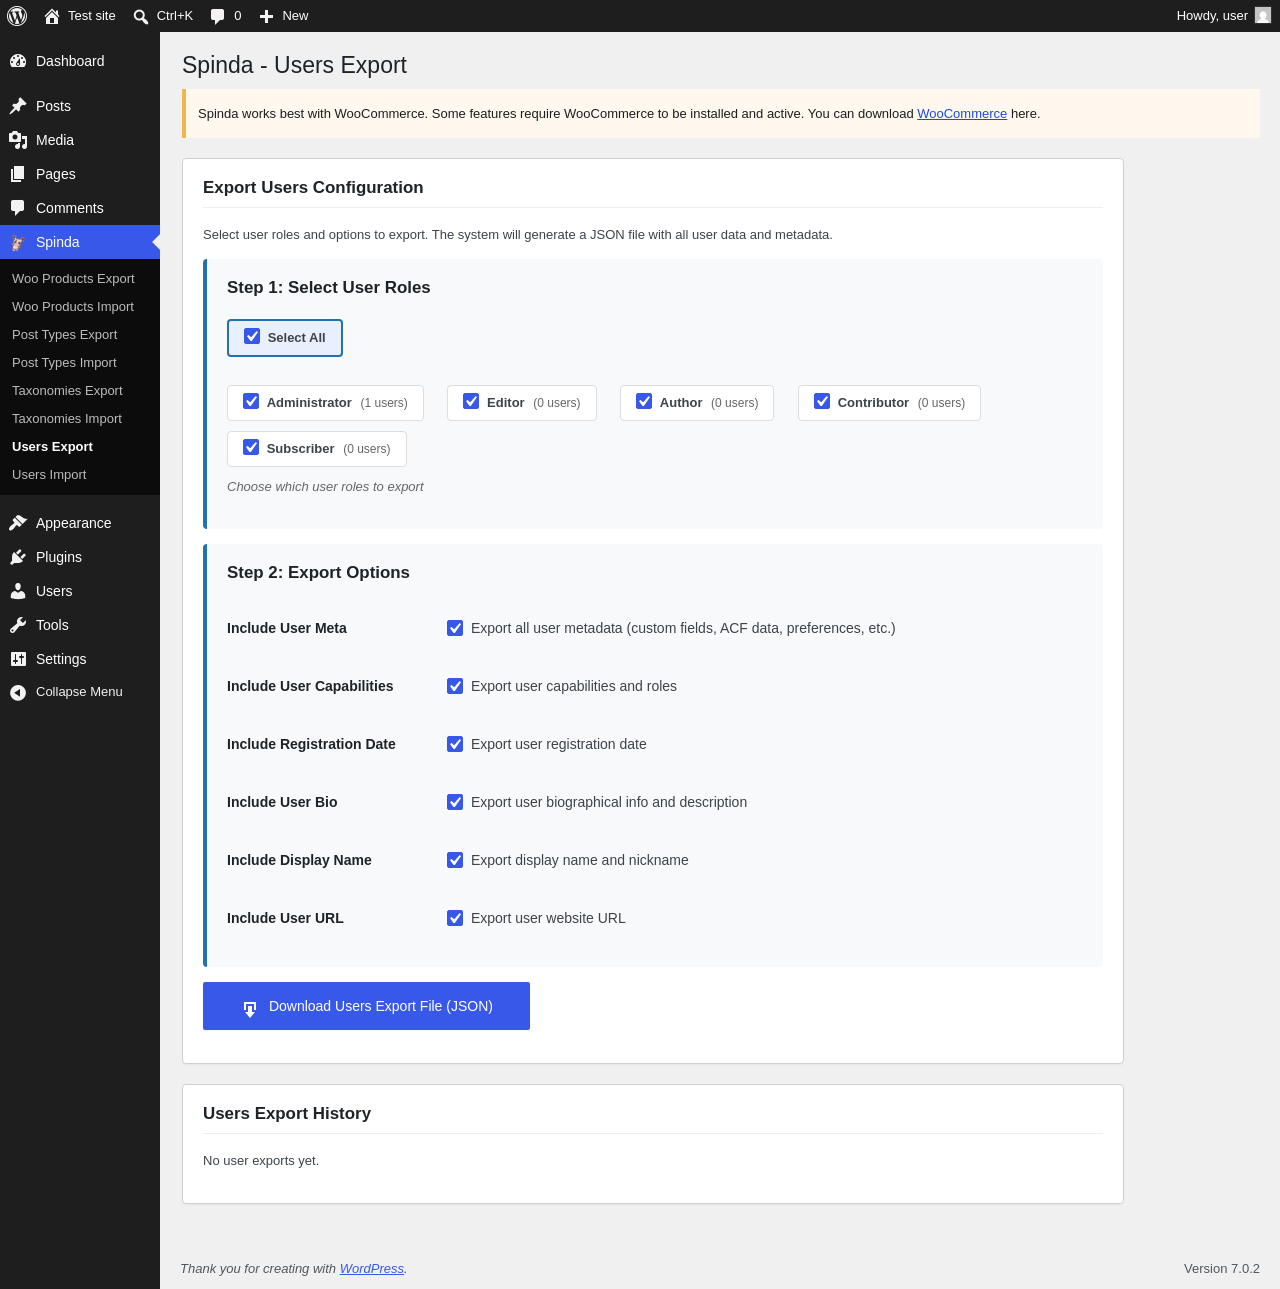Click the Media menu label
The width and height of the screenshot is (1280, 1289).
pyautogui.click(x=55, y=140)
